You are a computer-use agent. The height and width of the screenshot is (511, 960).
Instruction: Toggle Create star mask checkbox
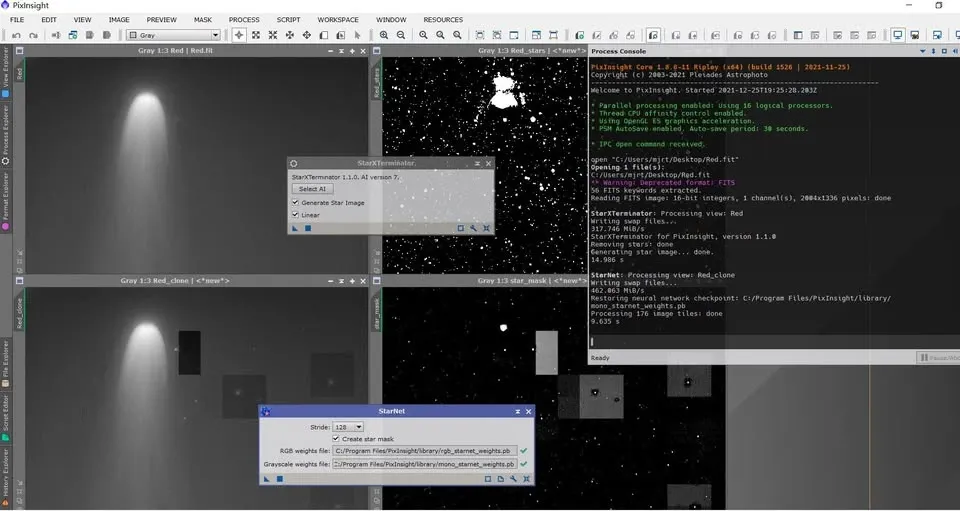(x=336, y=439)
